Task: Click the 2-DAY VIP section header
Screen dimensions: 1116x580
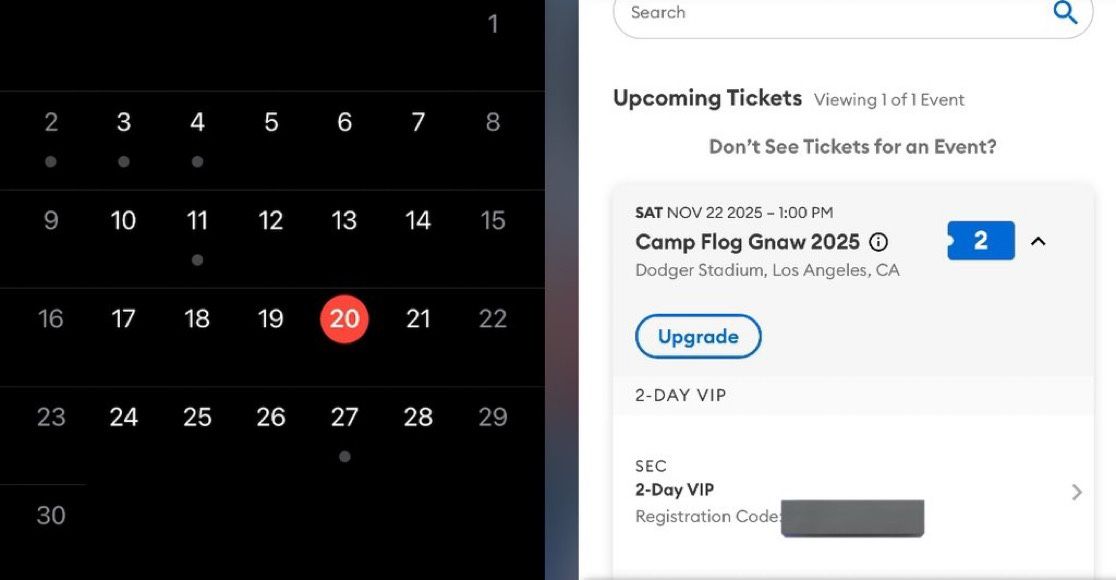Action: click(679, 395)
